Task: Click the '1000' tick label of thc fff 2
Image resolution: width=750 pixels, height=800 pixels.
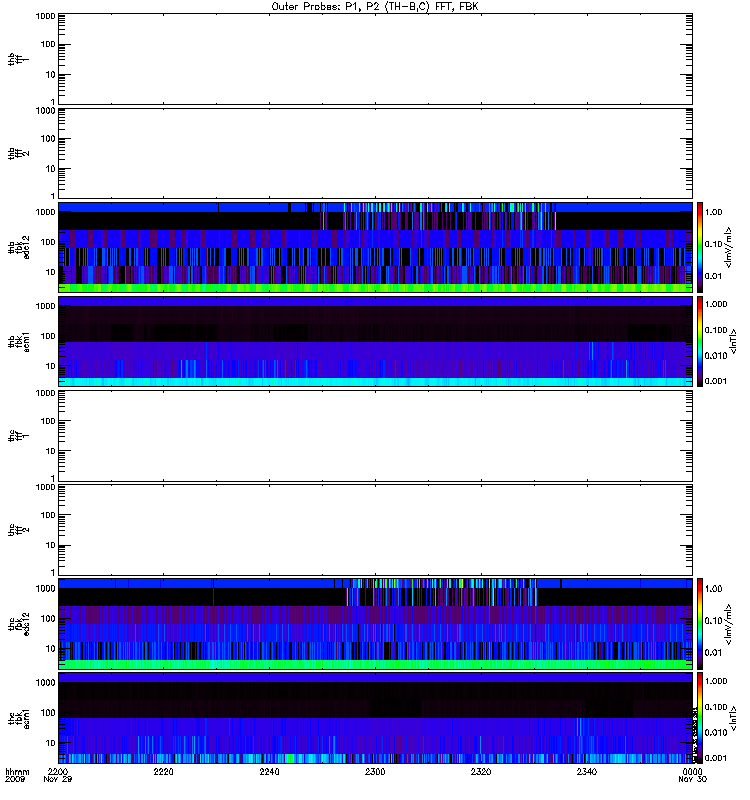Action: tap(45, 487)
